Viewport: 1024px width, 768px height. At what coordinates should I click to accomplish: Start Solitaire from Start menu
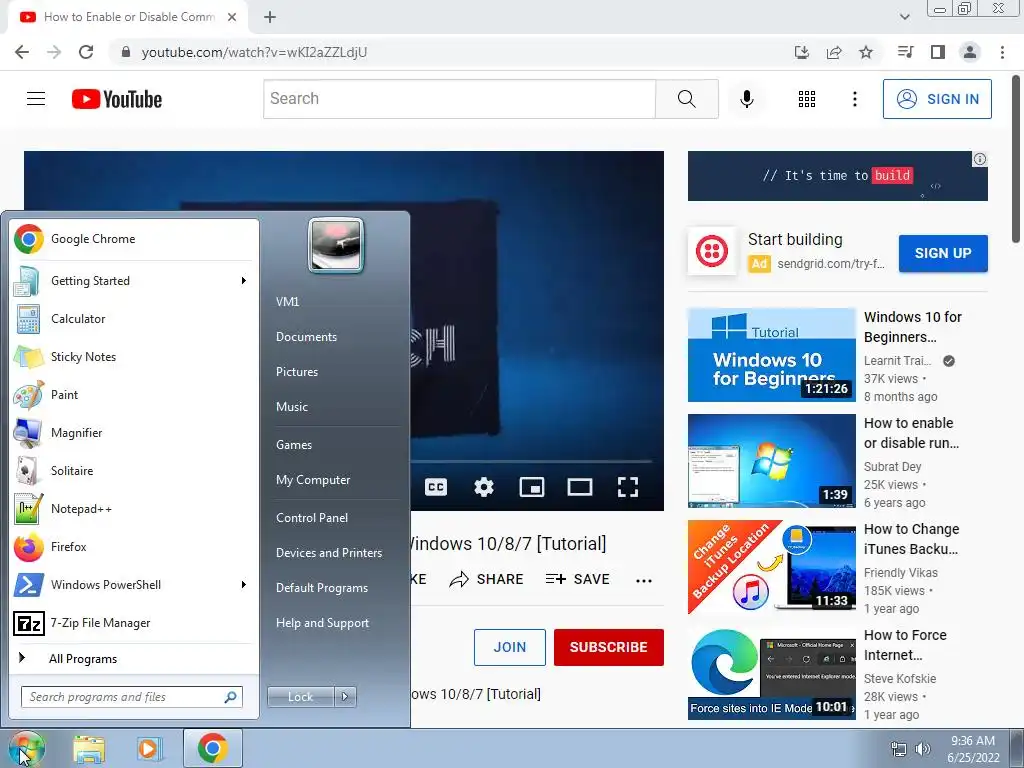133,471
